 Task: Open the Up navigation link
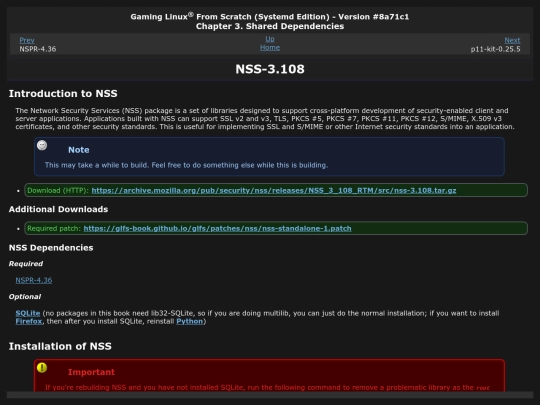click(270, 39)
